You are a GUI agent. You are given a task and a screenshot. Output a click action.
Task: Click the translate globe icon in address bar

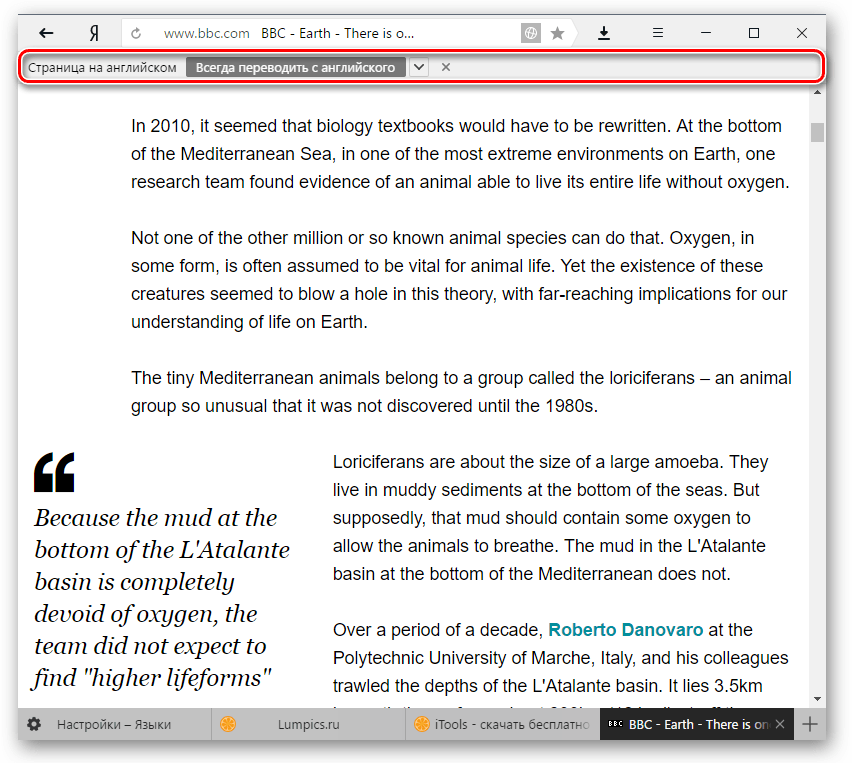[x=530, y=34]
